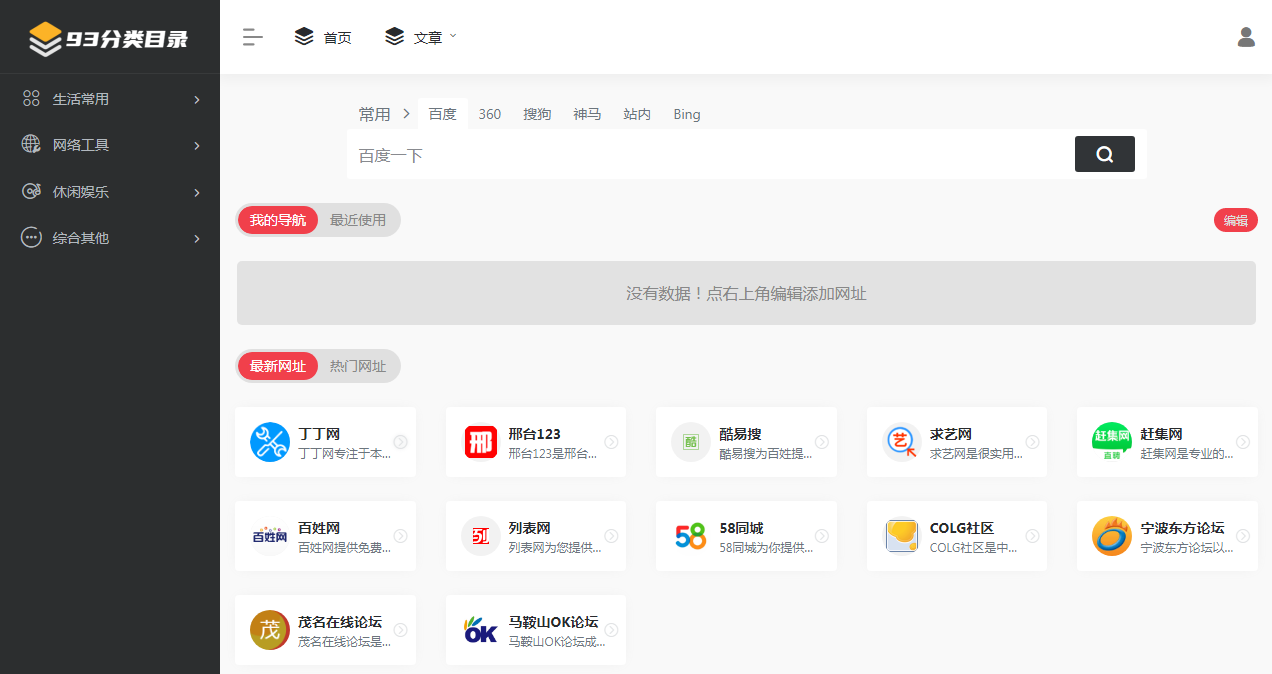Switch to 热门网址 tab
This screenshot has width=1272, height=674.
[x=358, y=366]
